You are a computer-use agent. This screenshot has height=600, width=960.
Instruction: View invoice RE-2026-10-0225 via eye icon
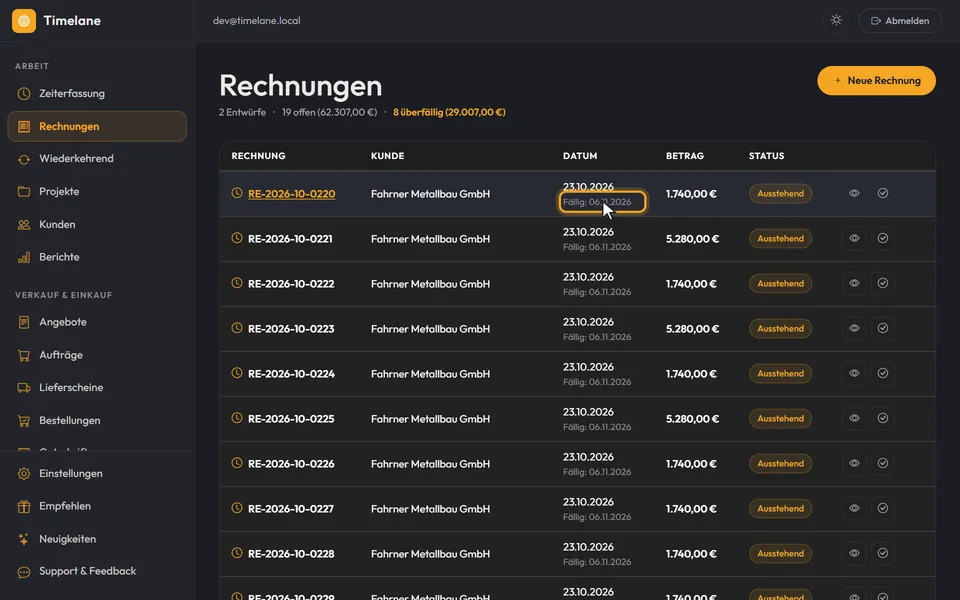pyautogui.click(x=854, y=418)
